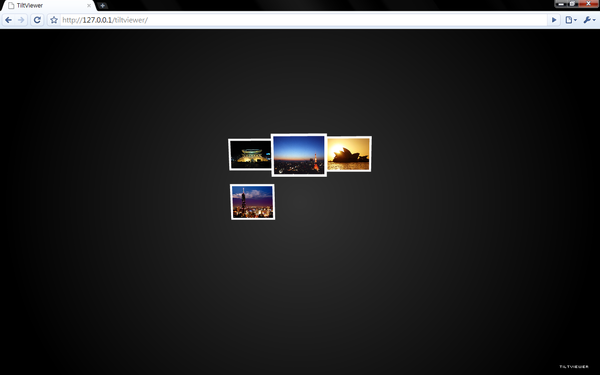Reload the TiltViewer page

click(x=37, y=20)
